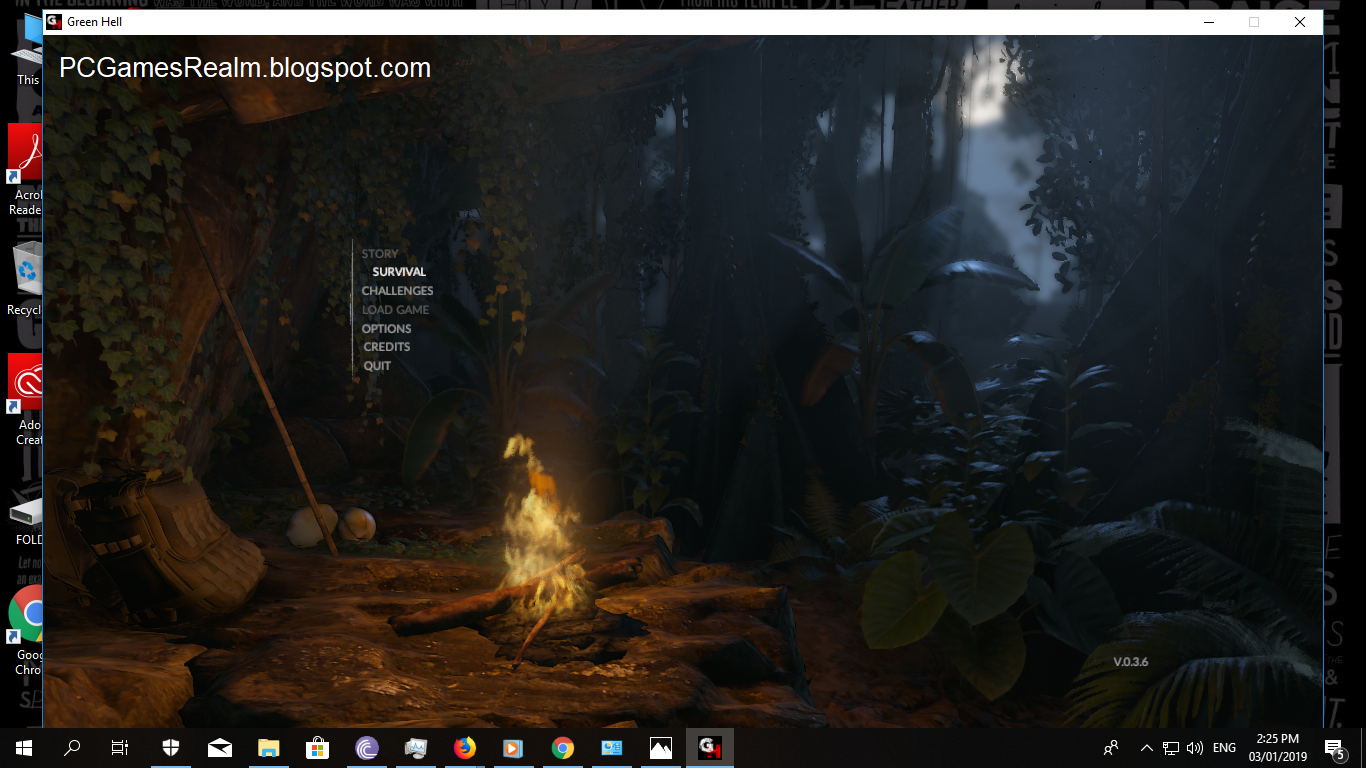Screen dimensions: 1366x768
Task: Open the CHALLENGES menu entry
Action: pos(397,291)
